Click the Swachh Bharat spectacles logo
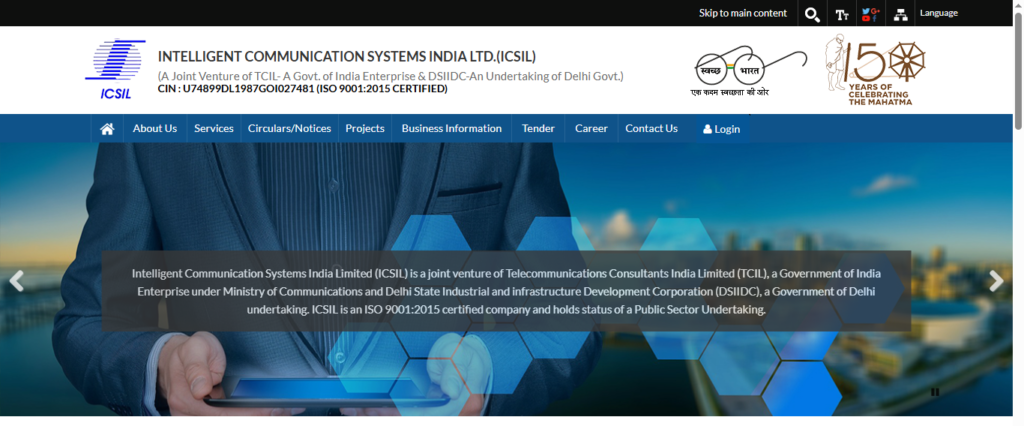1024x426 pixels. coord(748,71)
